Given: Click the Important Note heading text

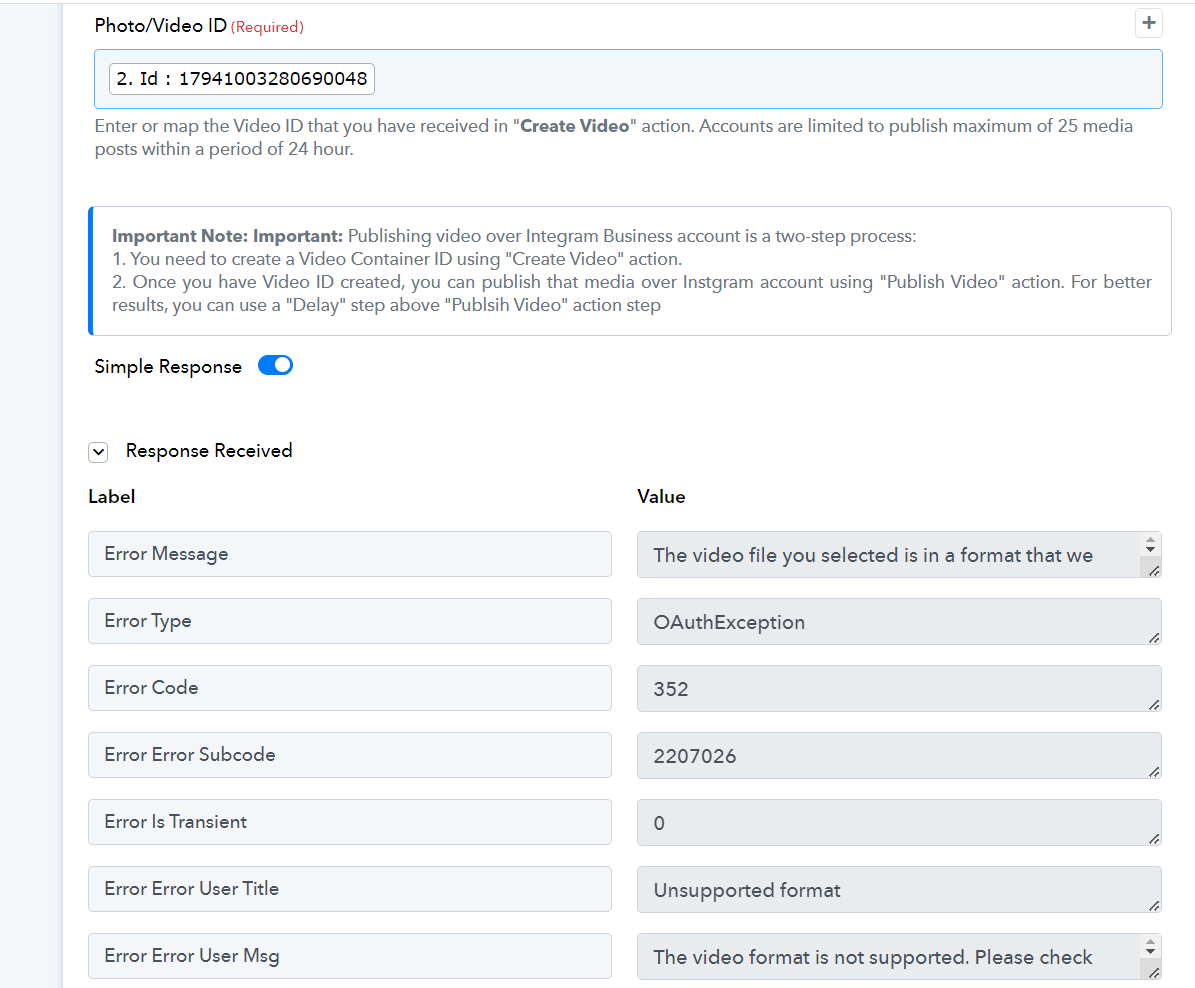Looking at the screenshot, I should click(x=227, y=236).
